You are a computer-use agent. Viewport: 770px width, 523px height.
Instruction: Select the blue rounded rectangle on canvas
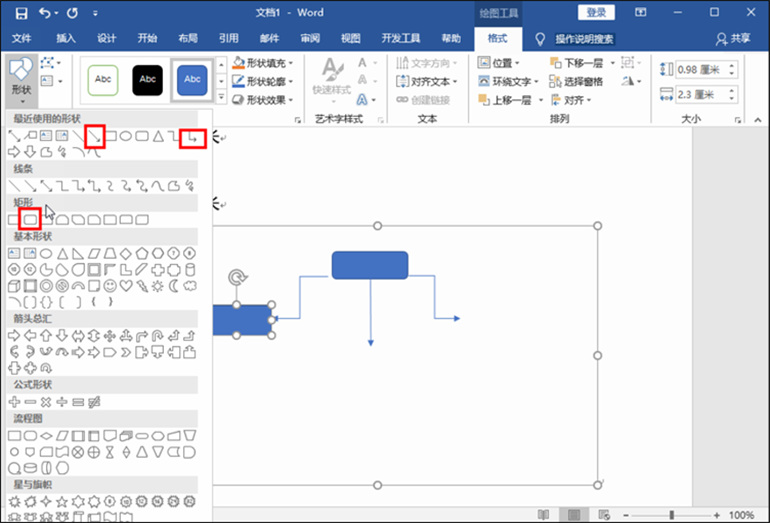[x=370, y=265]
